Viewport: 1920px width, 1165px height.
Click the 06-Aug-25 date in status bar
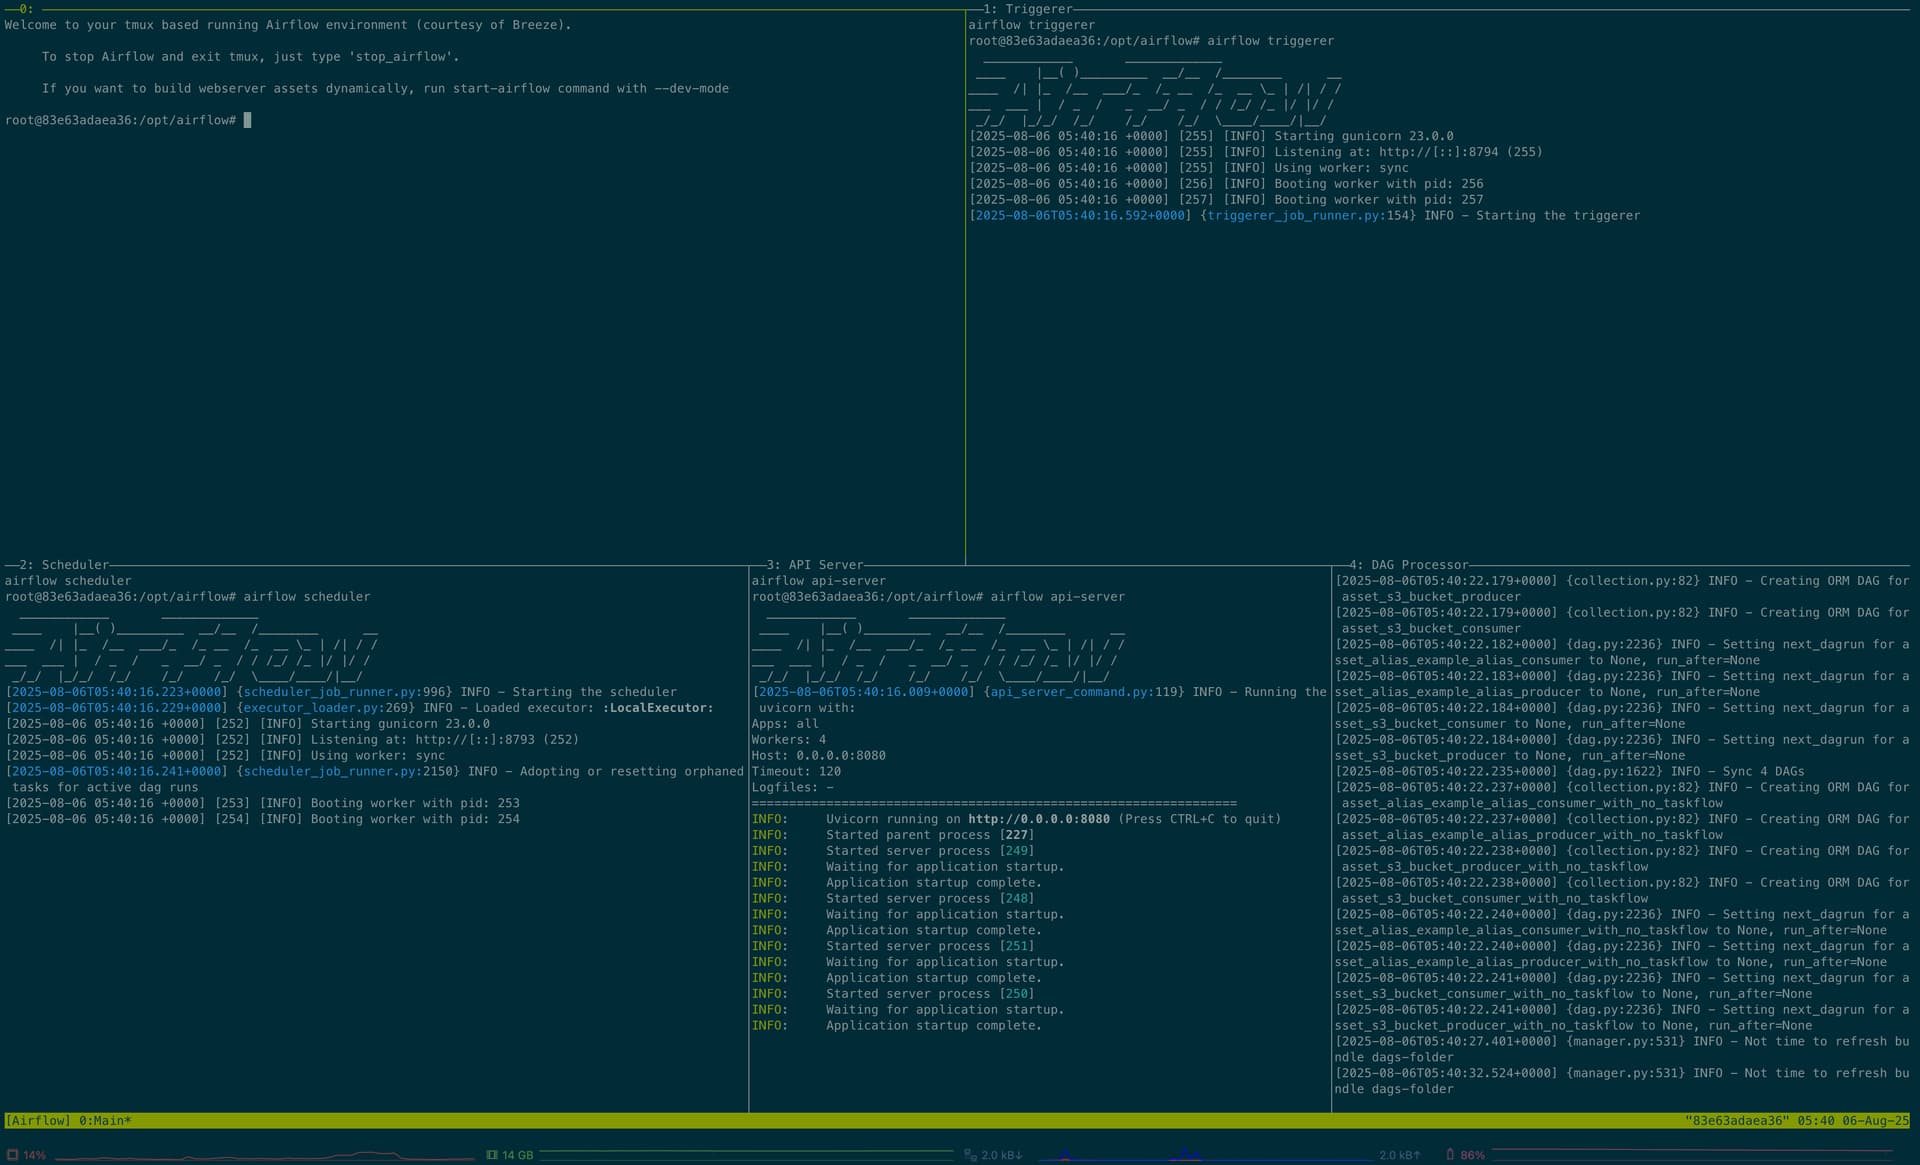pos(1876,1121)
